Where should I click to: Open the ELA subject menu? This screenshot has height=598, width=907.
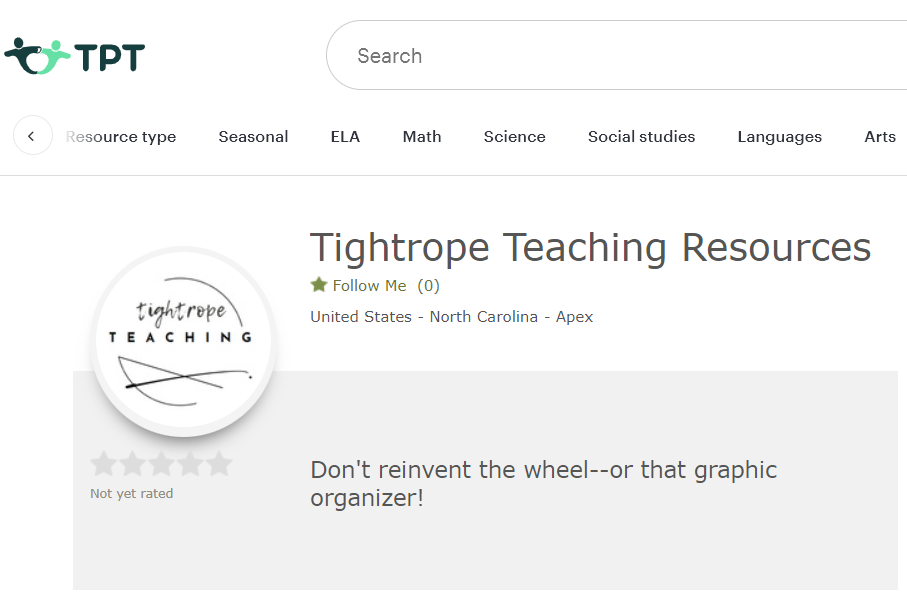[x=345, y=137]
